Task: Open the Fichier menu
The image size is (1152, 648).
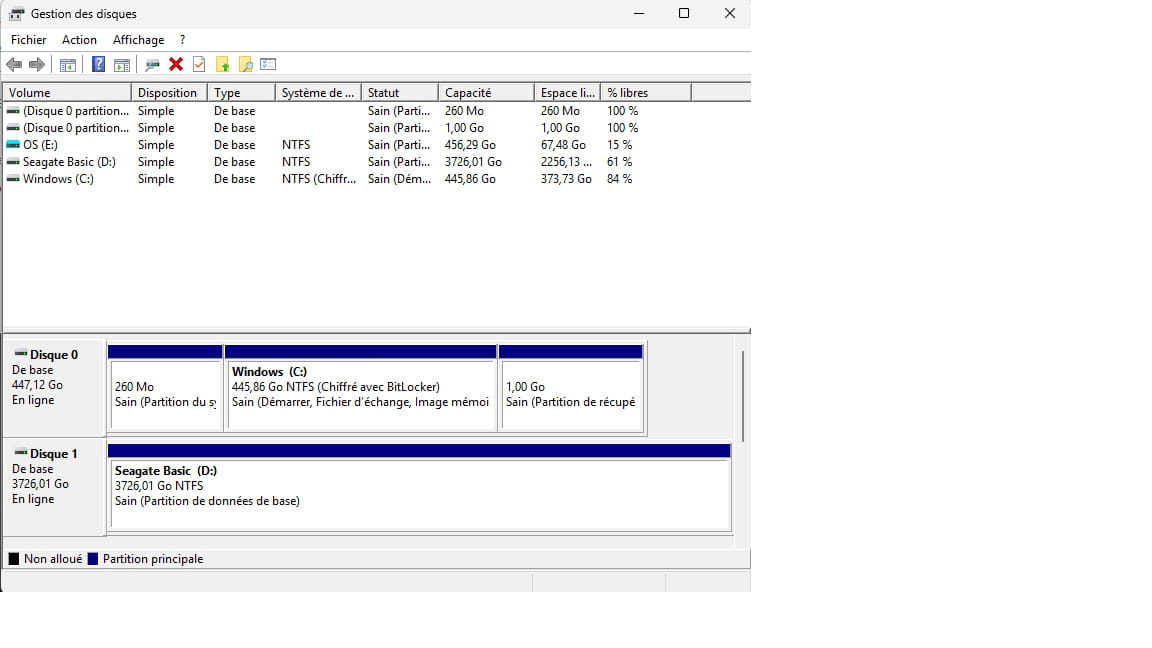Action: (28, 40)
